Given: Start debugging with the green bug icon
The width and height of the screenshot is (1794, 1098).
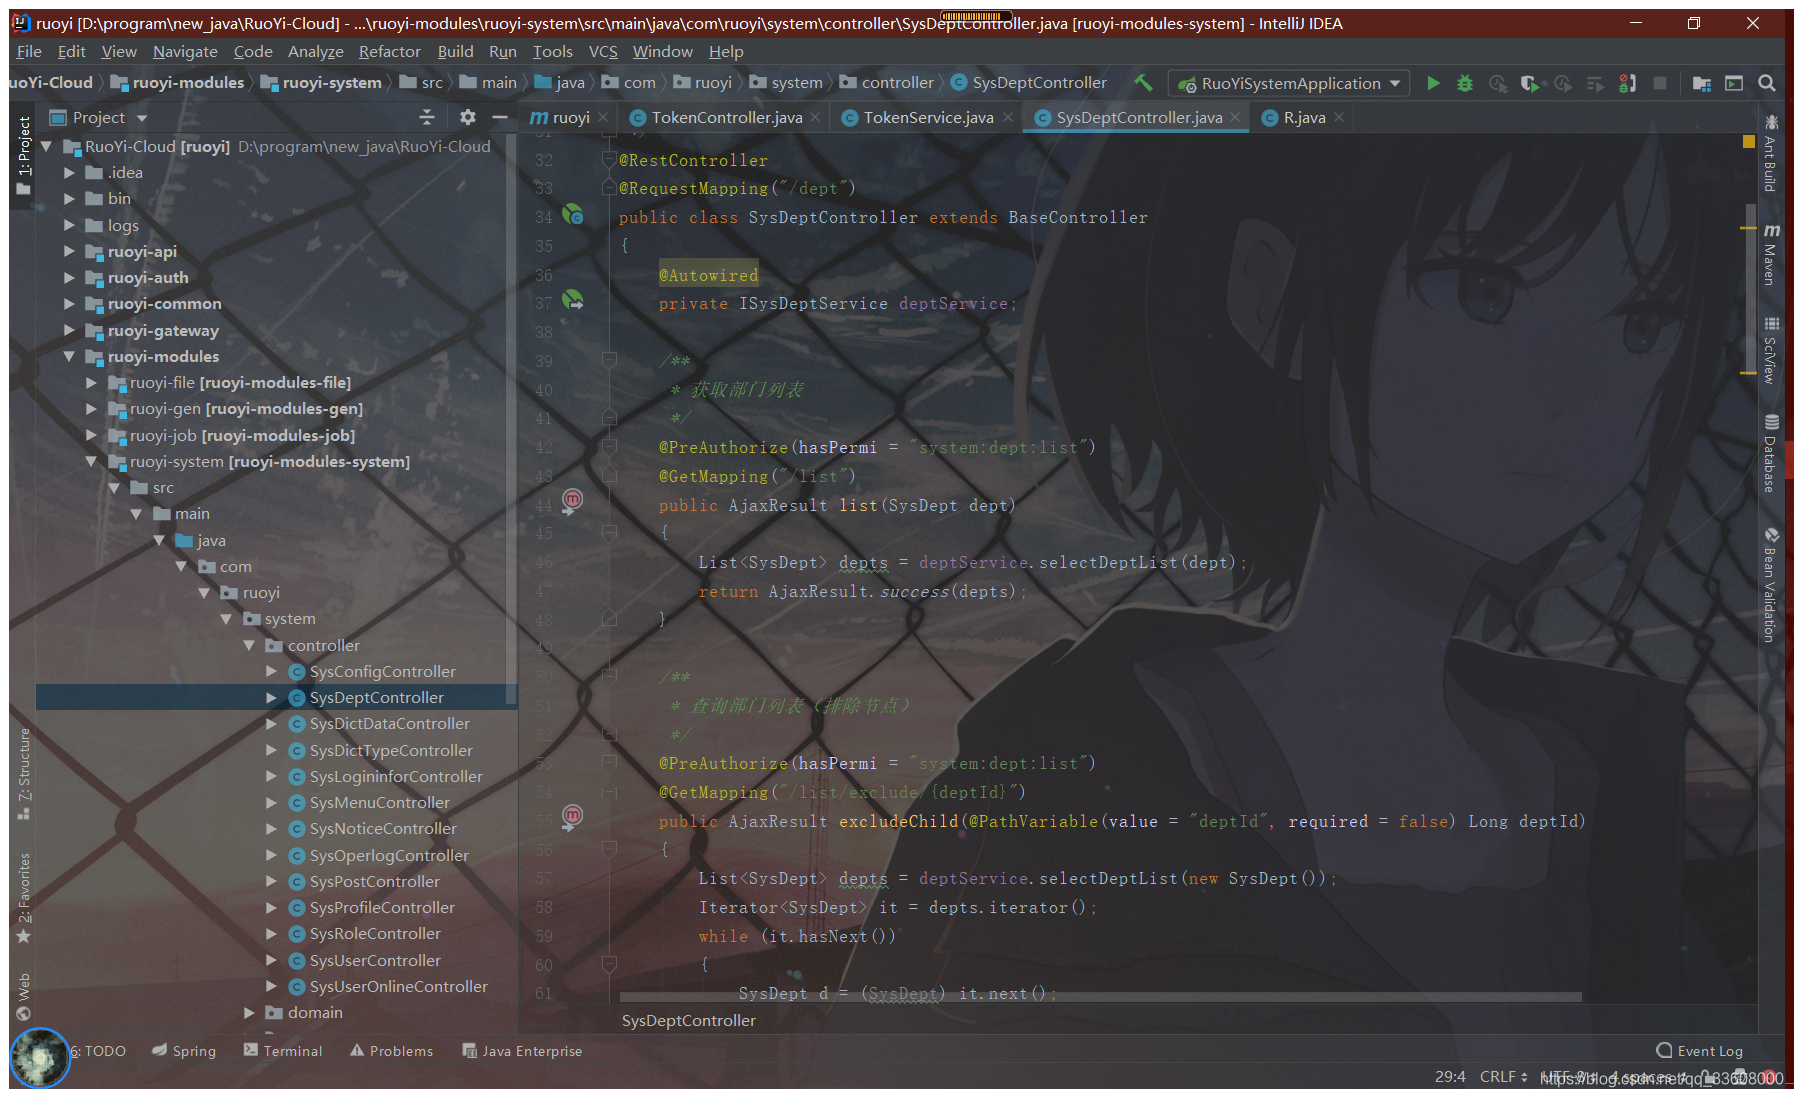Looking at the screenshot, I should pos(1465,83).
